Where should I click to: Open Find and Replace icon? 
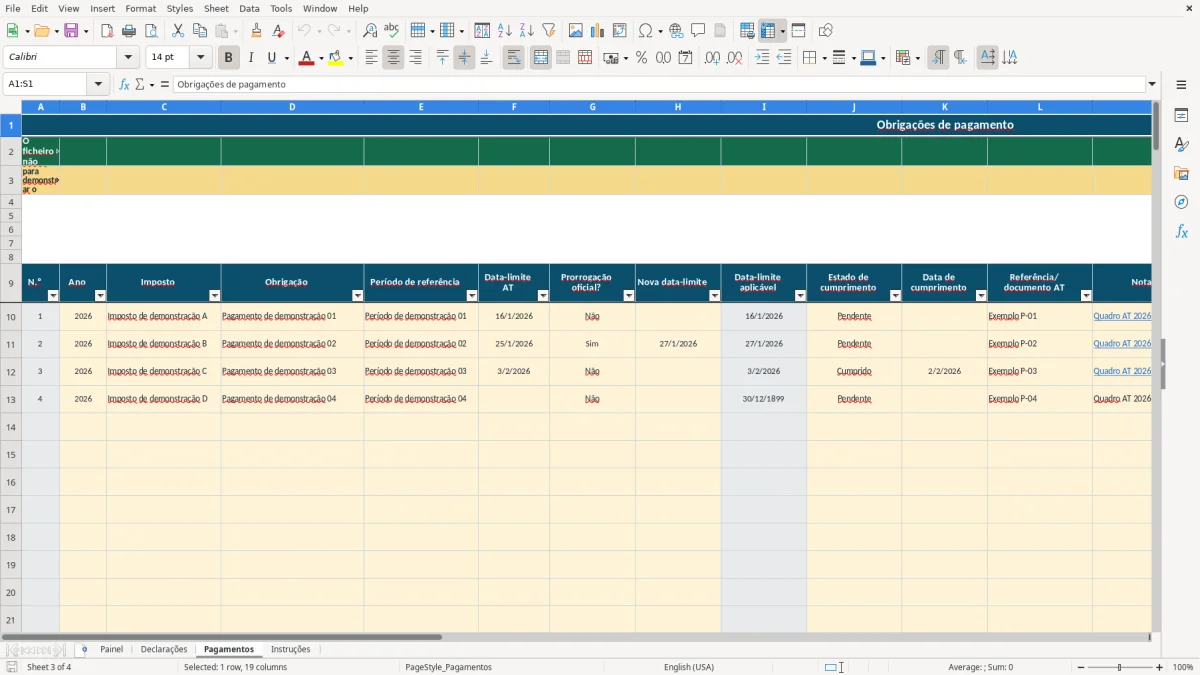[370, 31]
